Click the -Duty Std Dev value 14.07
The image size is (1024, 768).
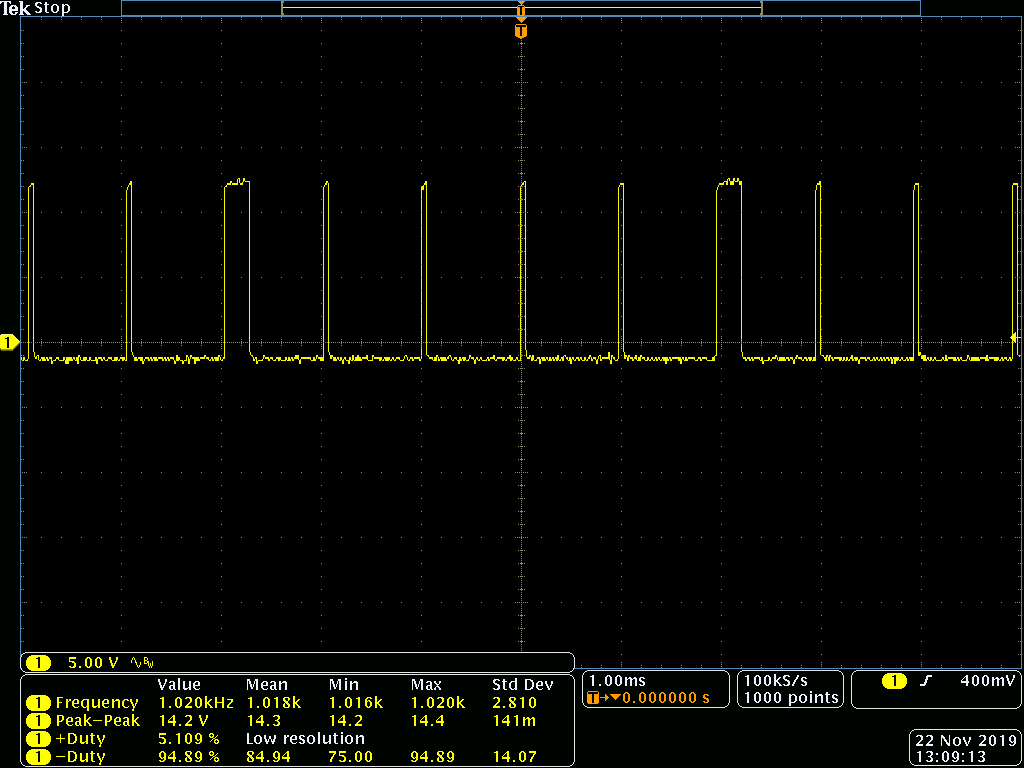514,758
